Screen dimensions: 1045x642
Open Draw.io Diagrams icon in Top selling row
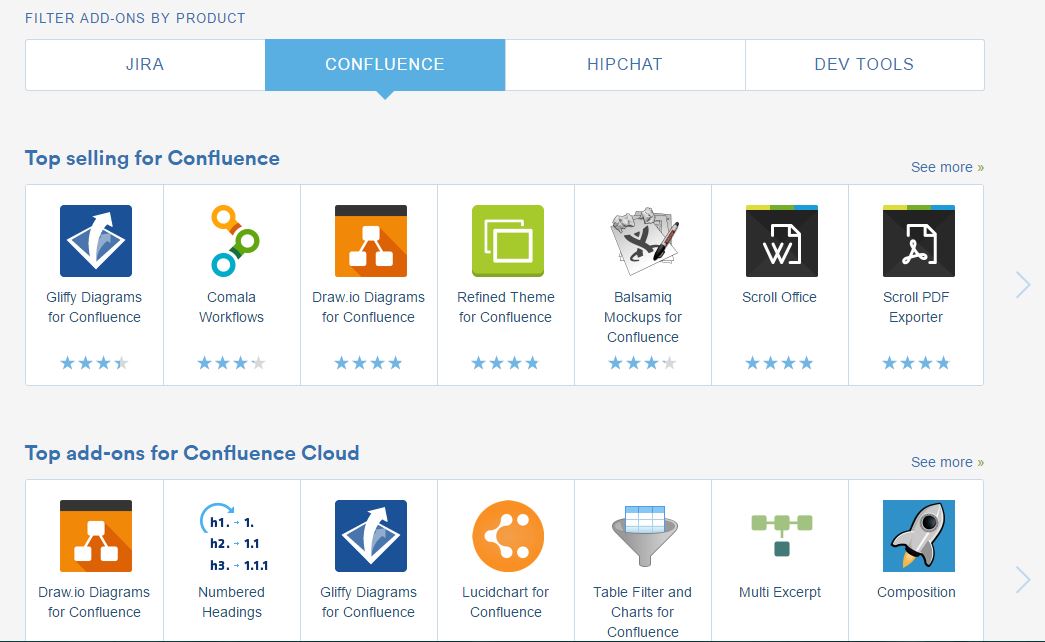pos(371,241)
